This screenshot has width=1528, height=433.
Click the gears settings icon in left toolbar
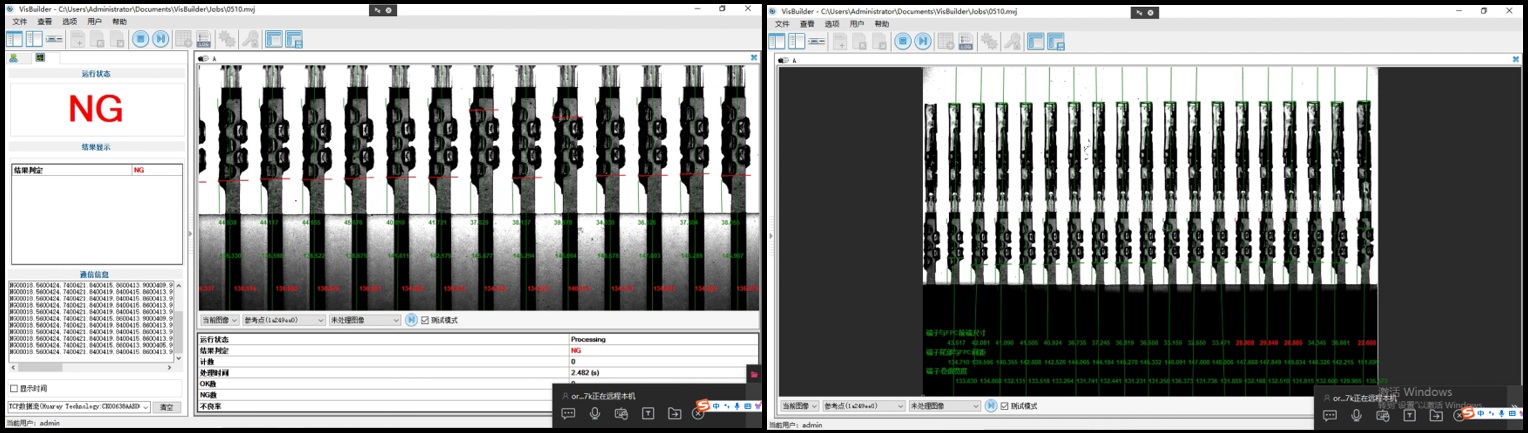click(227, 39)
